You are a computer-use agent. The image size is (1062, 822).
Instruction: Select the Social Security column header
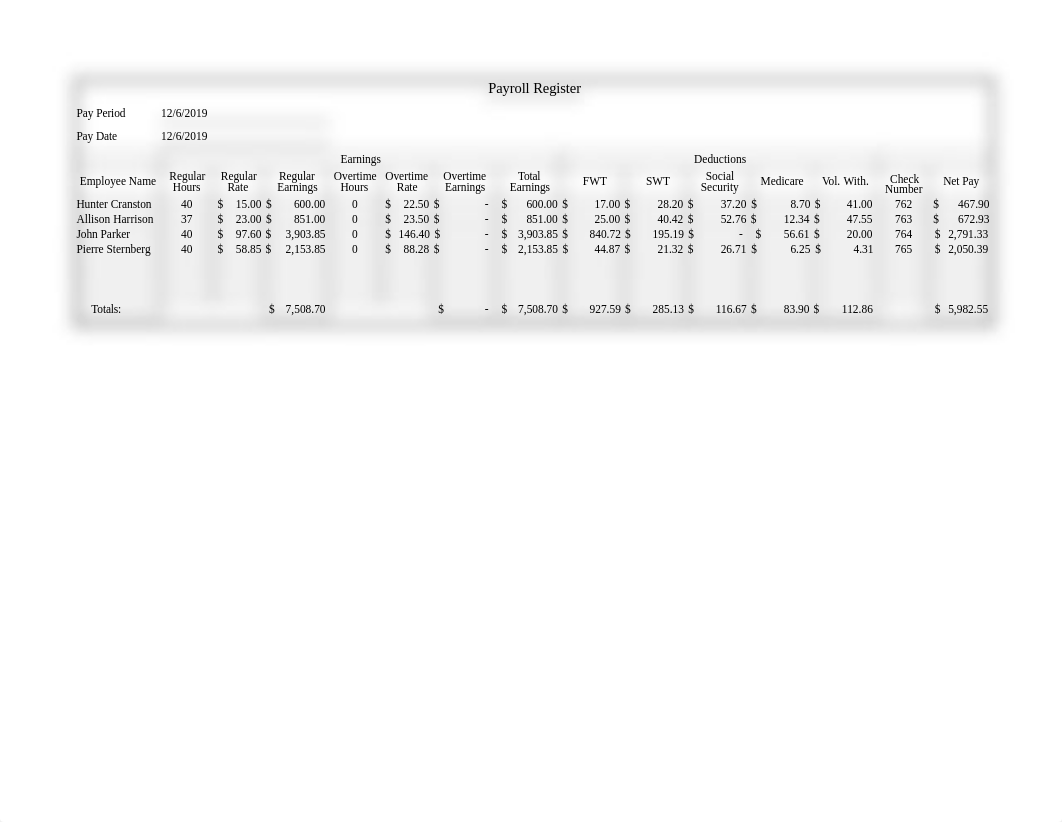(x=719, y=181)
